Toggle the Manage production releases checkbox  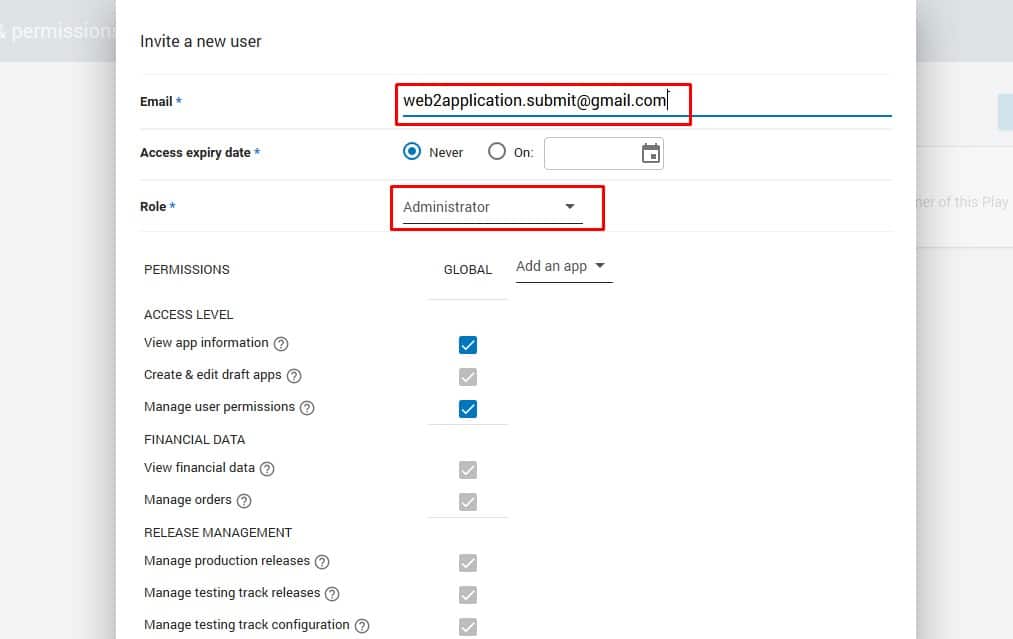468,563
